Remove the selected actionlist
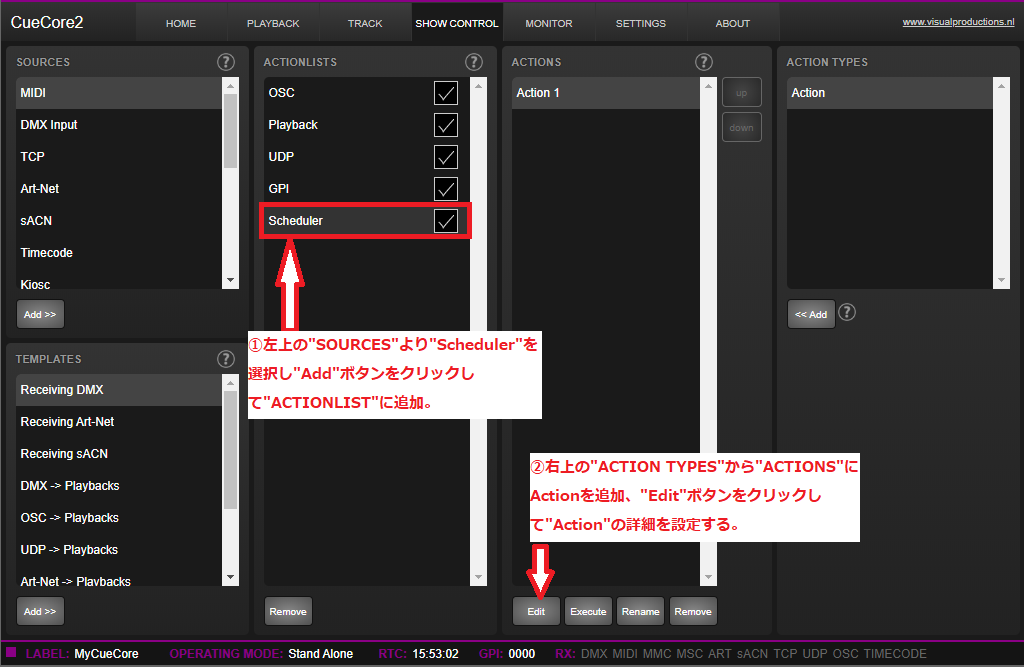 click(288, 611)
